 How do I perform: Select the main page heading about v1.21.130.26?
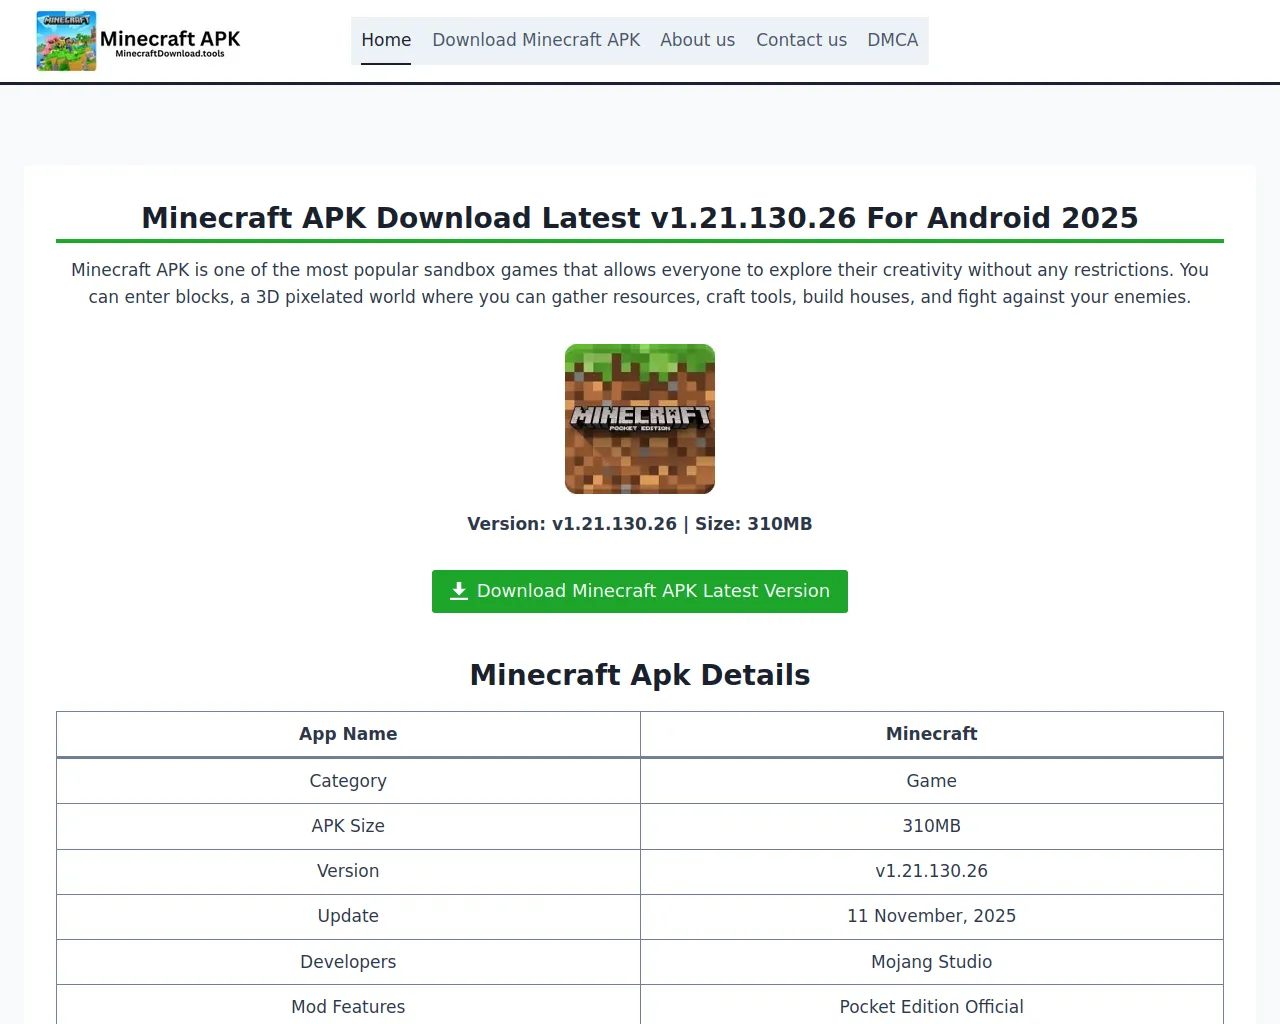[x=640, y=218]
